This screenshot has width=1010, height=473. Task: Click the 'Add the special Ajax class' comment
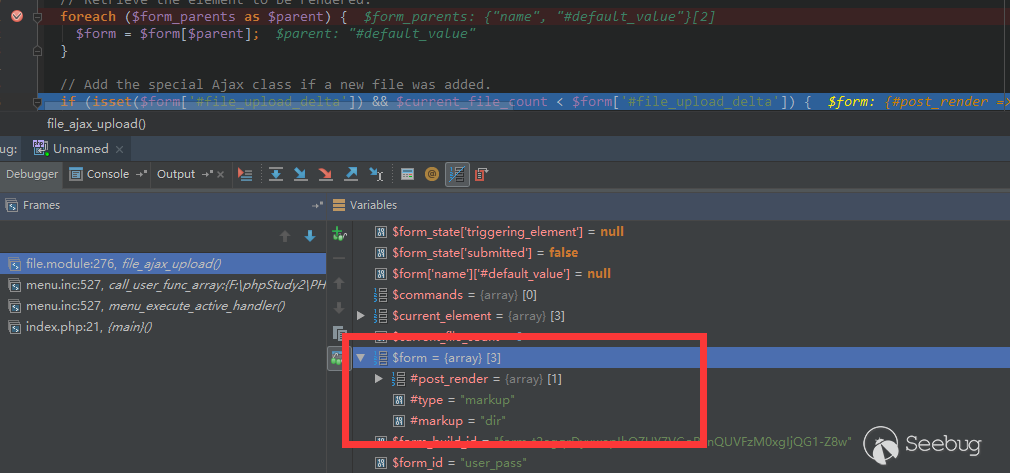coord(276,84)
